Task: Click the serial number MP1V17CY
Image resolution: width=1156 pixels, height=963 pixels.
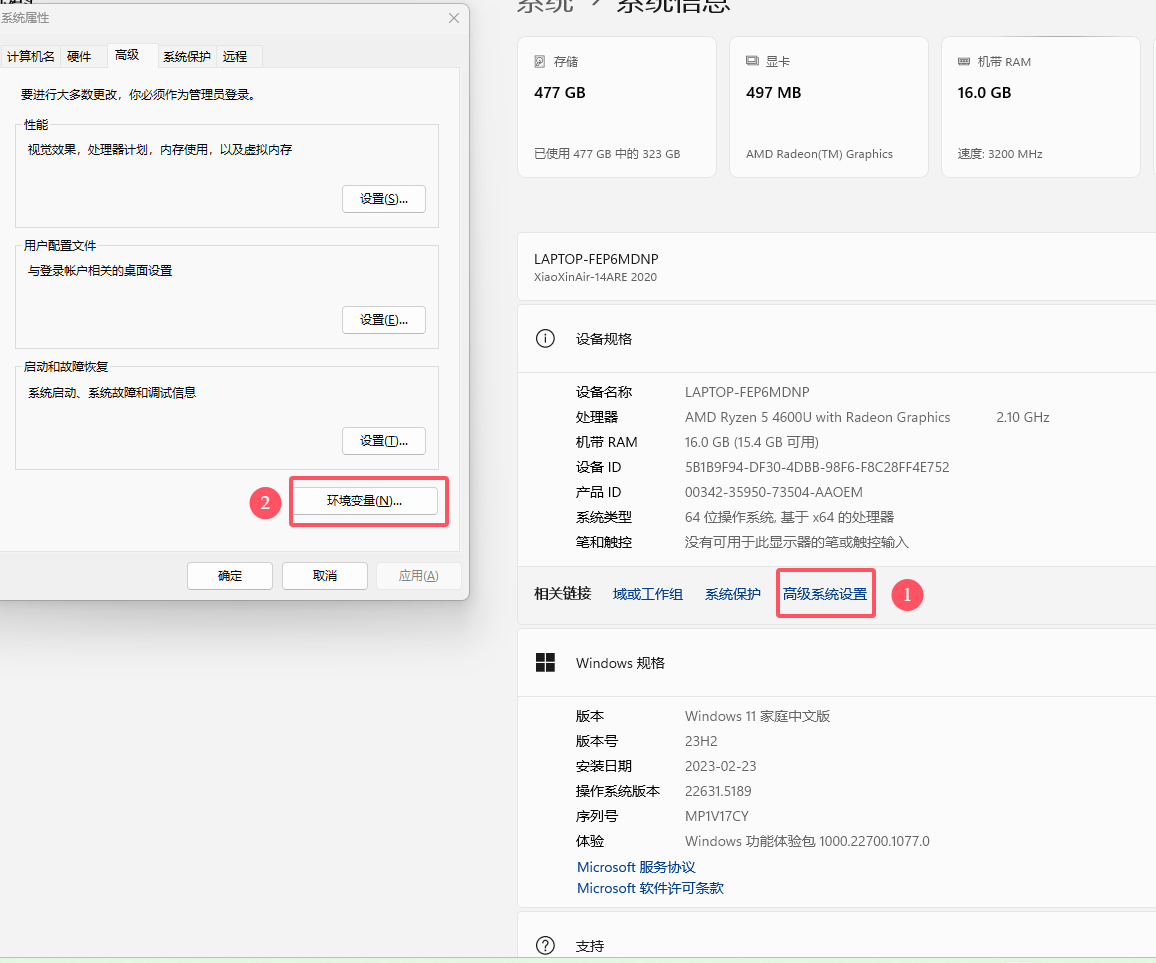Action: pos(717,816)
